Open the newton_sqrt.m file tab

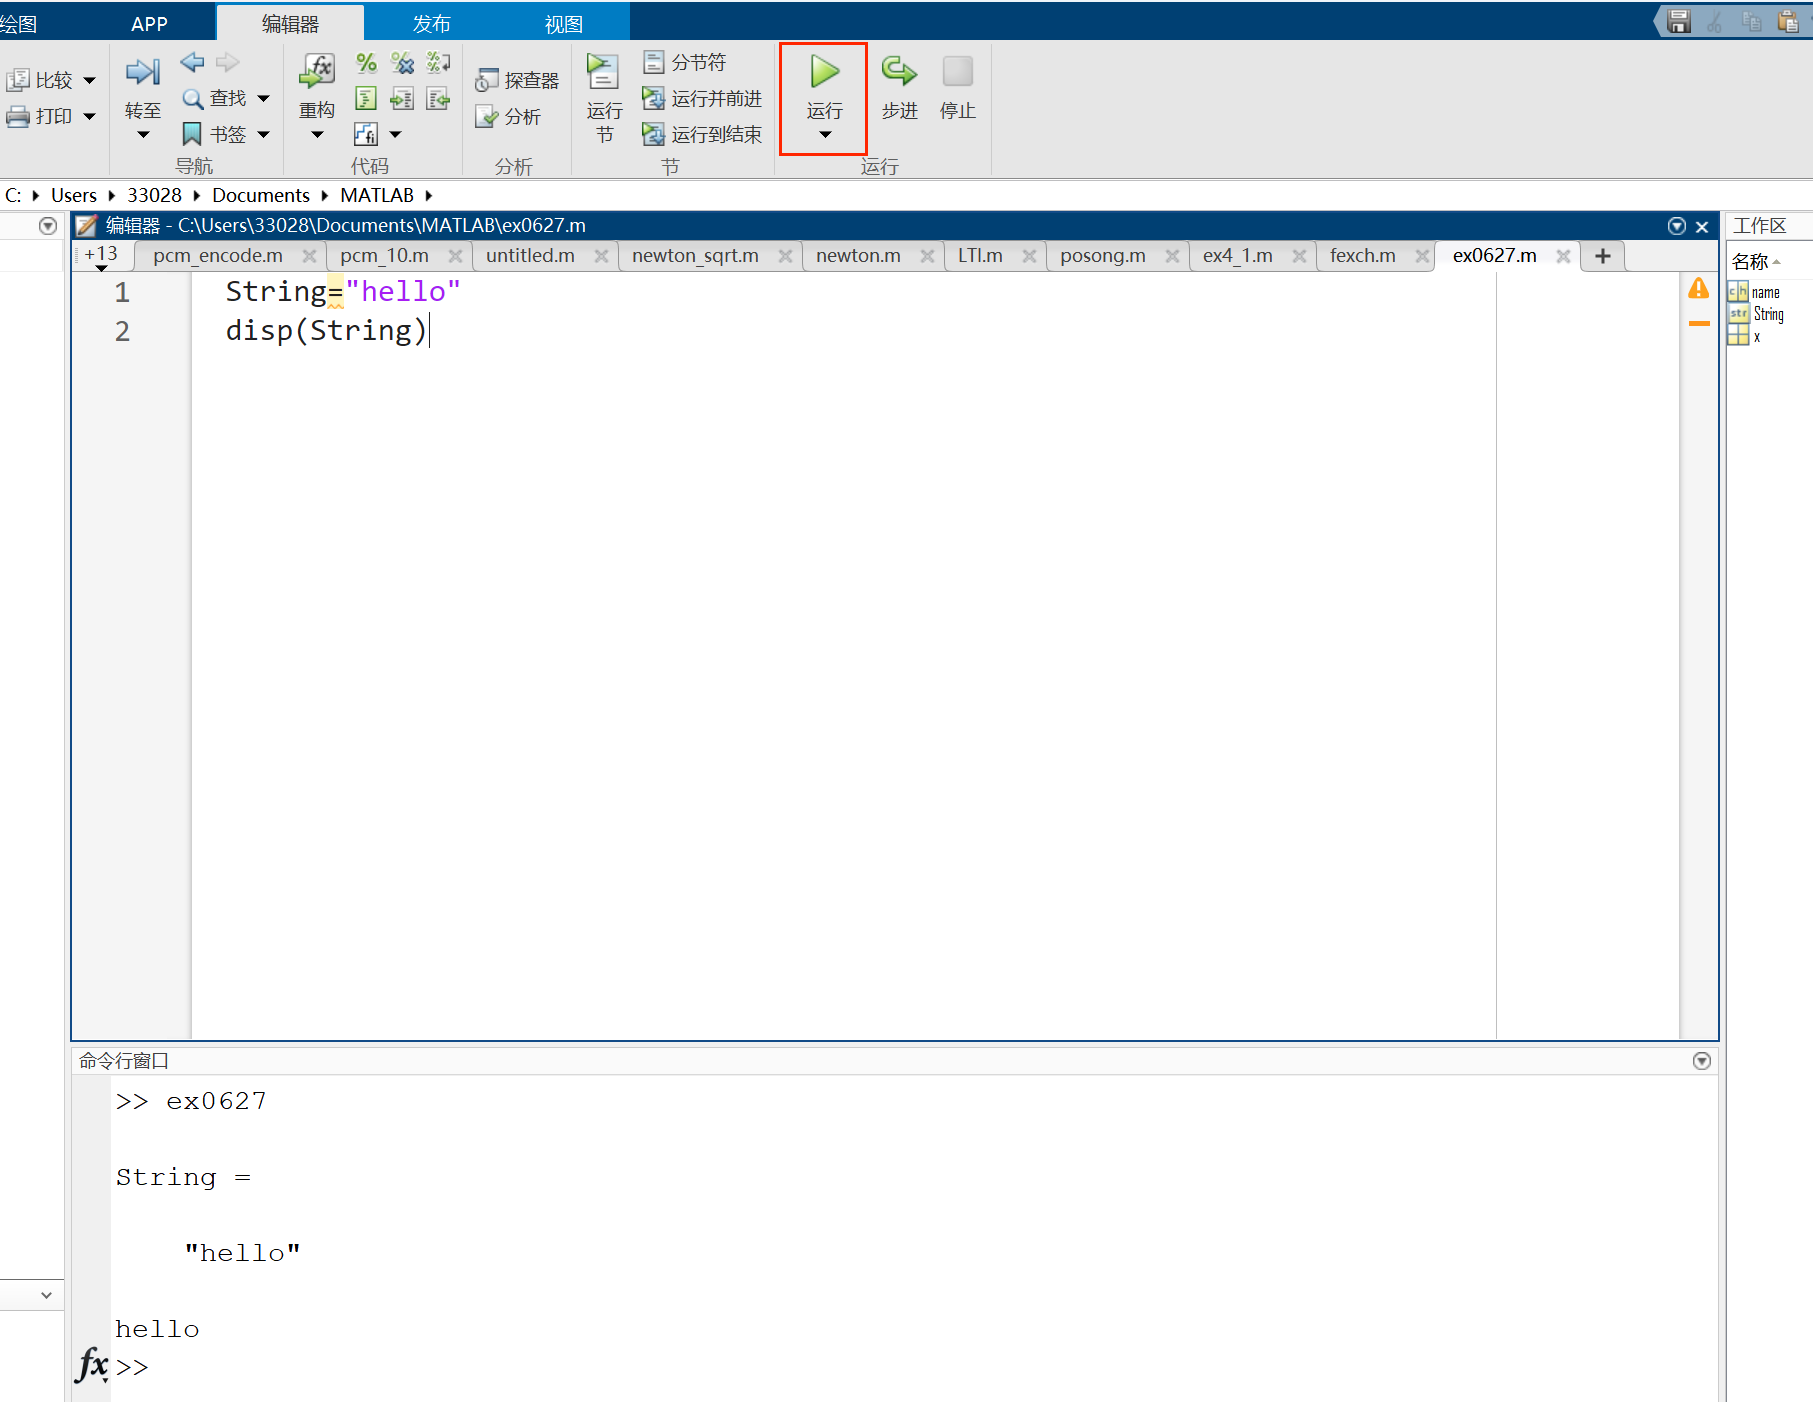(695, 256)
